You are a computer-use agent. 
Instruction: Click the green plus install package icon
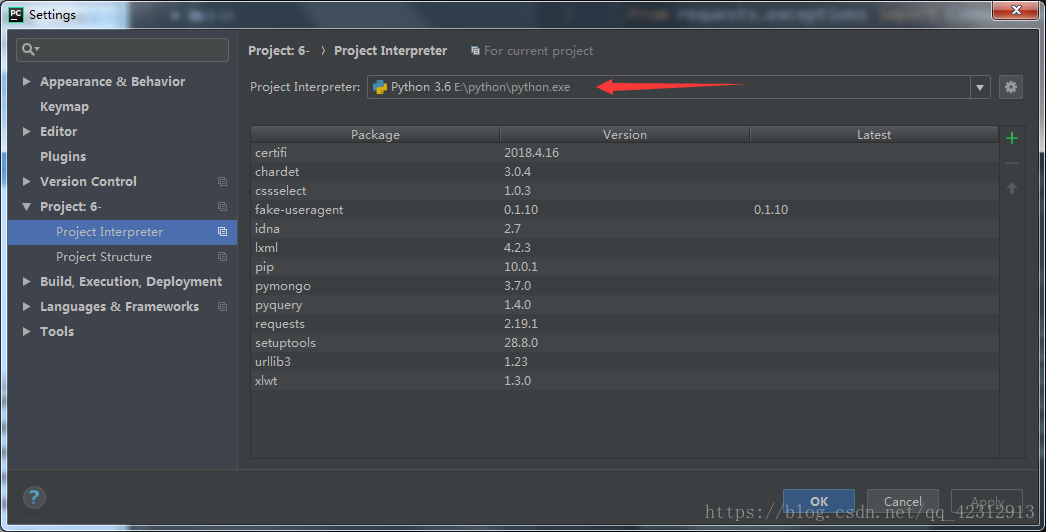click(1011, 138)
